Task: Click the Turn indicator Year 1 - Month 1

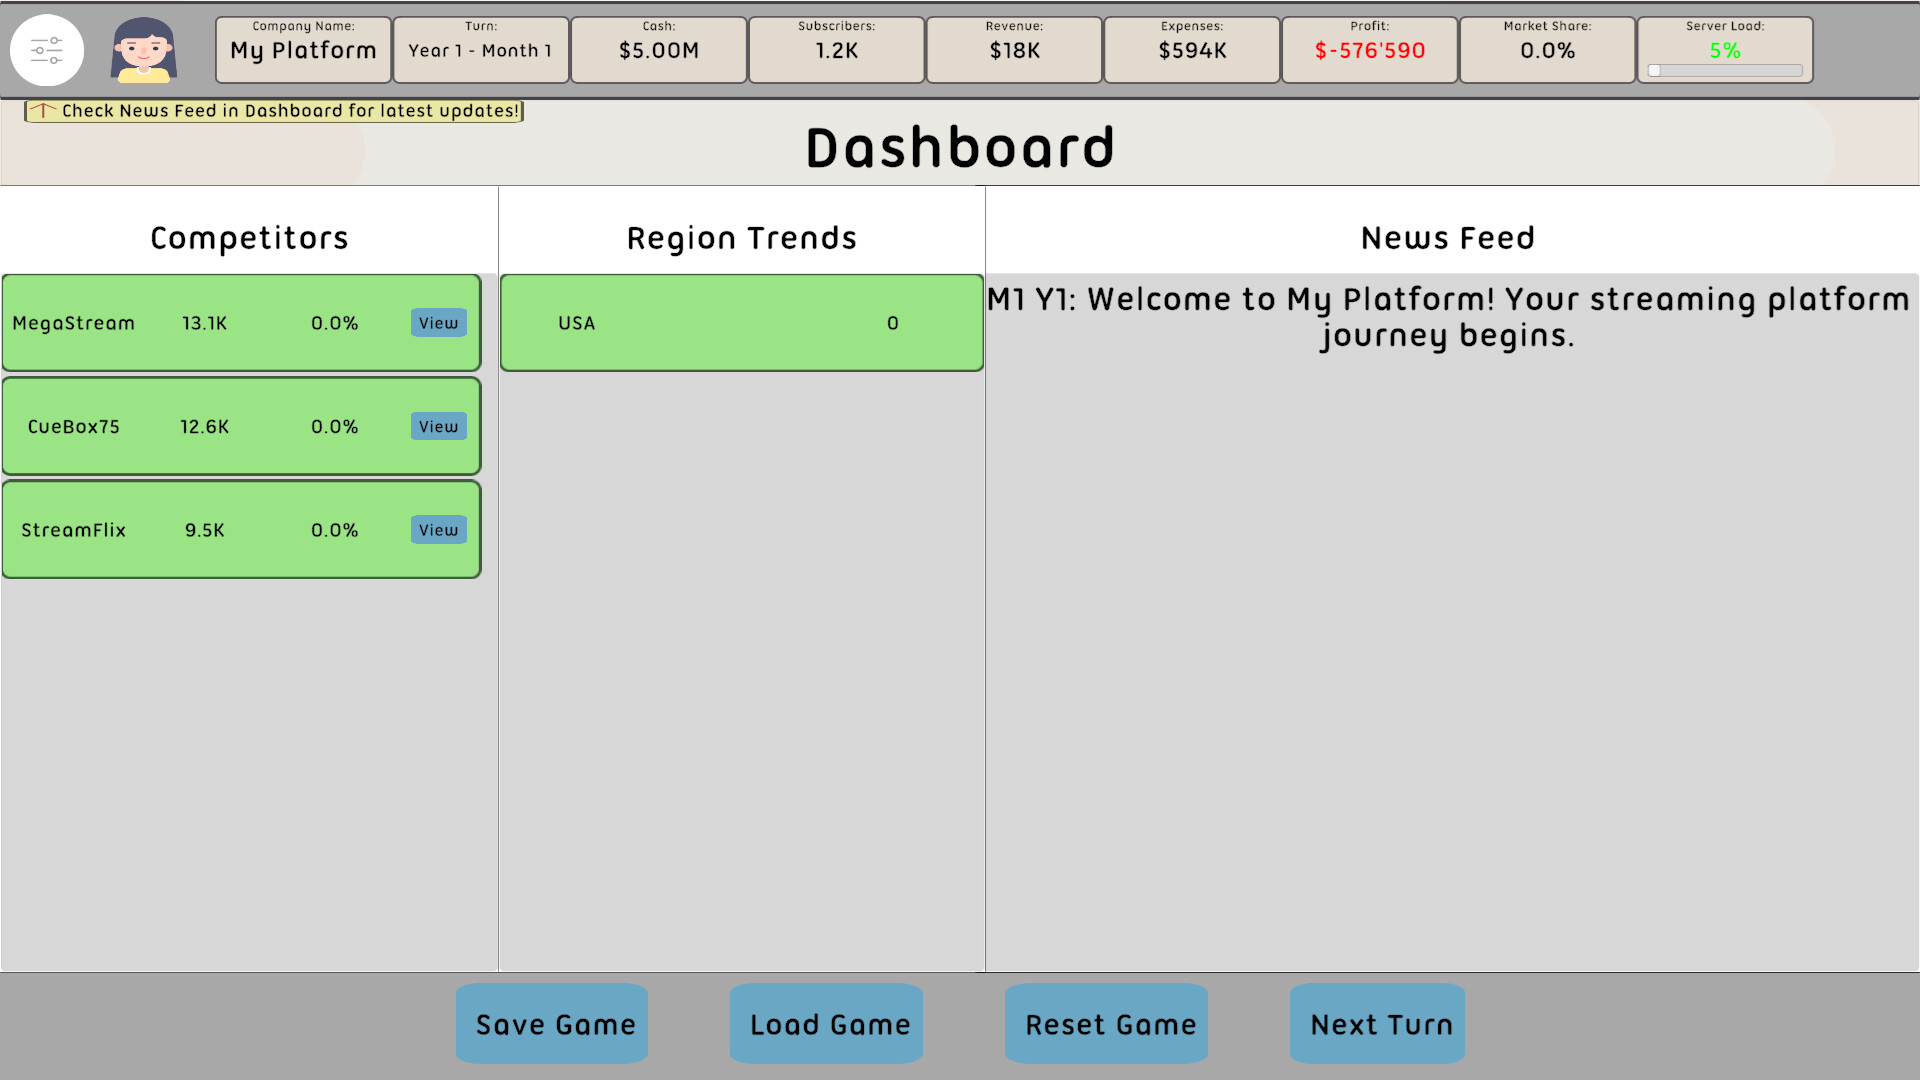Action: pos(480,49)
